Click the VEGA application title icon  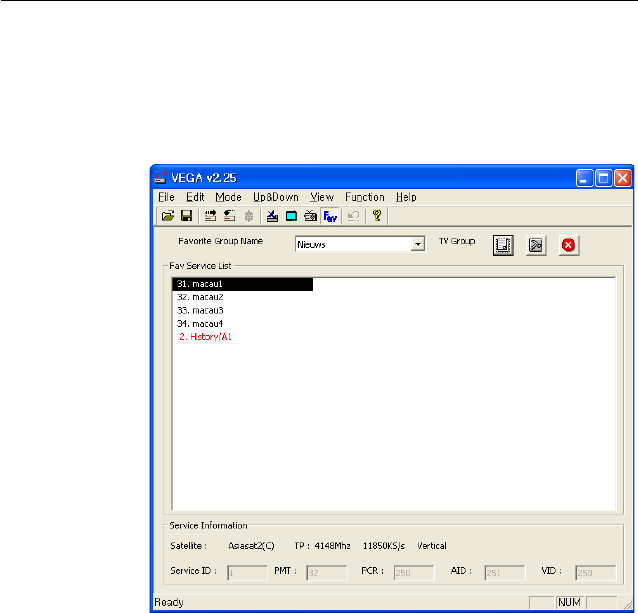click(160, 177)
